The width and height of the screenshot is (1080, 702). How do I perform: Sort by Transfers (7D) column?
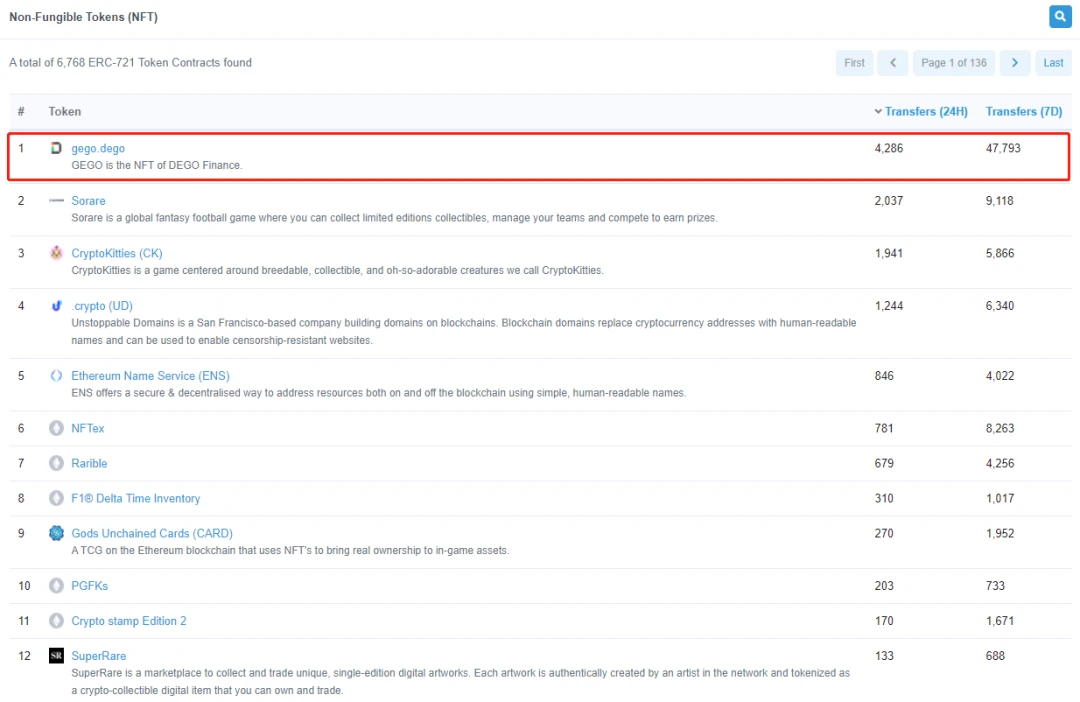click(x=1024, y=112)
